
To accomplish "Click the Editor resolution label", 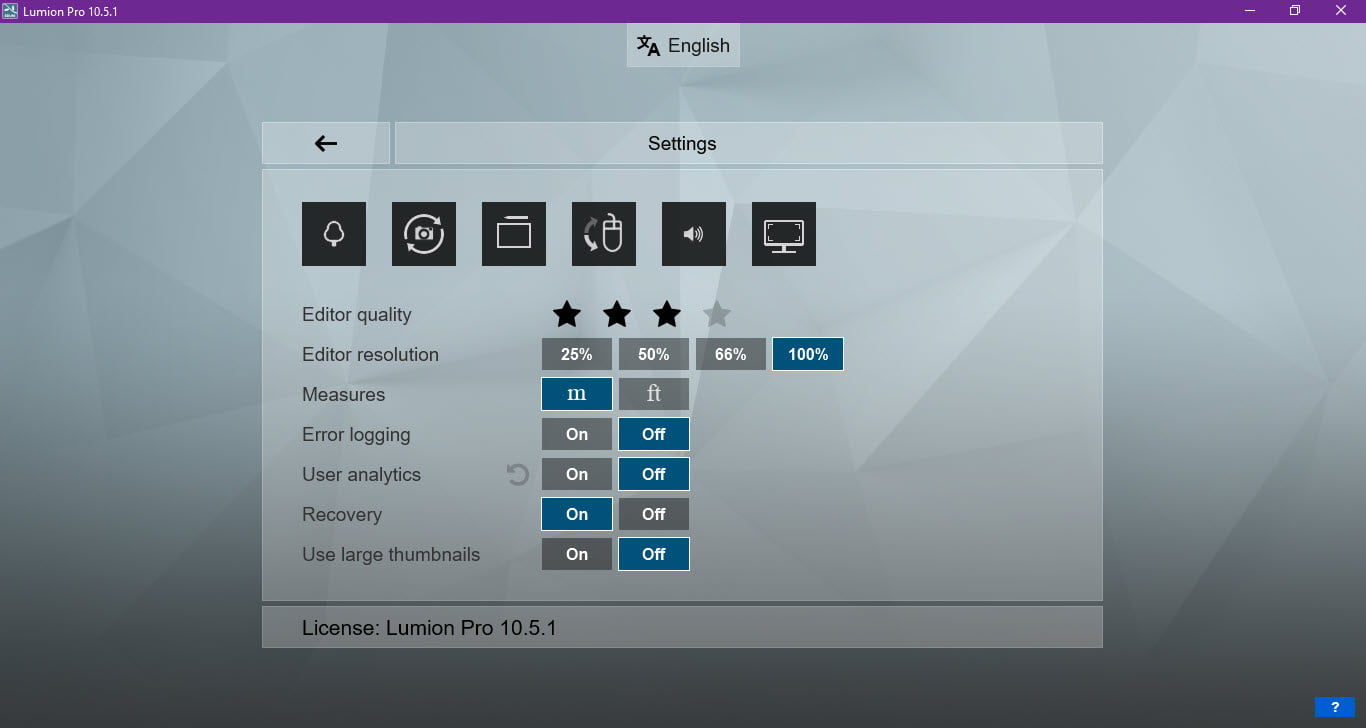I will tap(370, 354).
